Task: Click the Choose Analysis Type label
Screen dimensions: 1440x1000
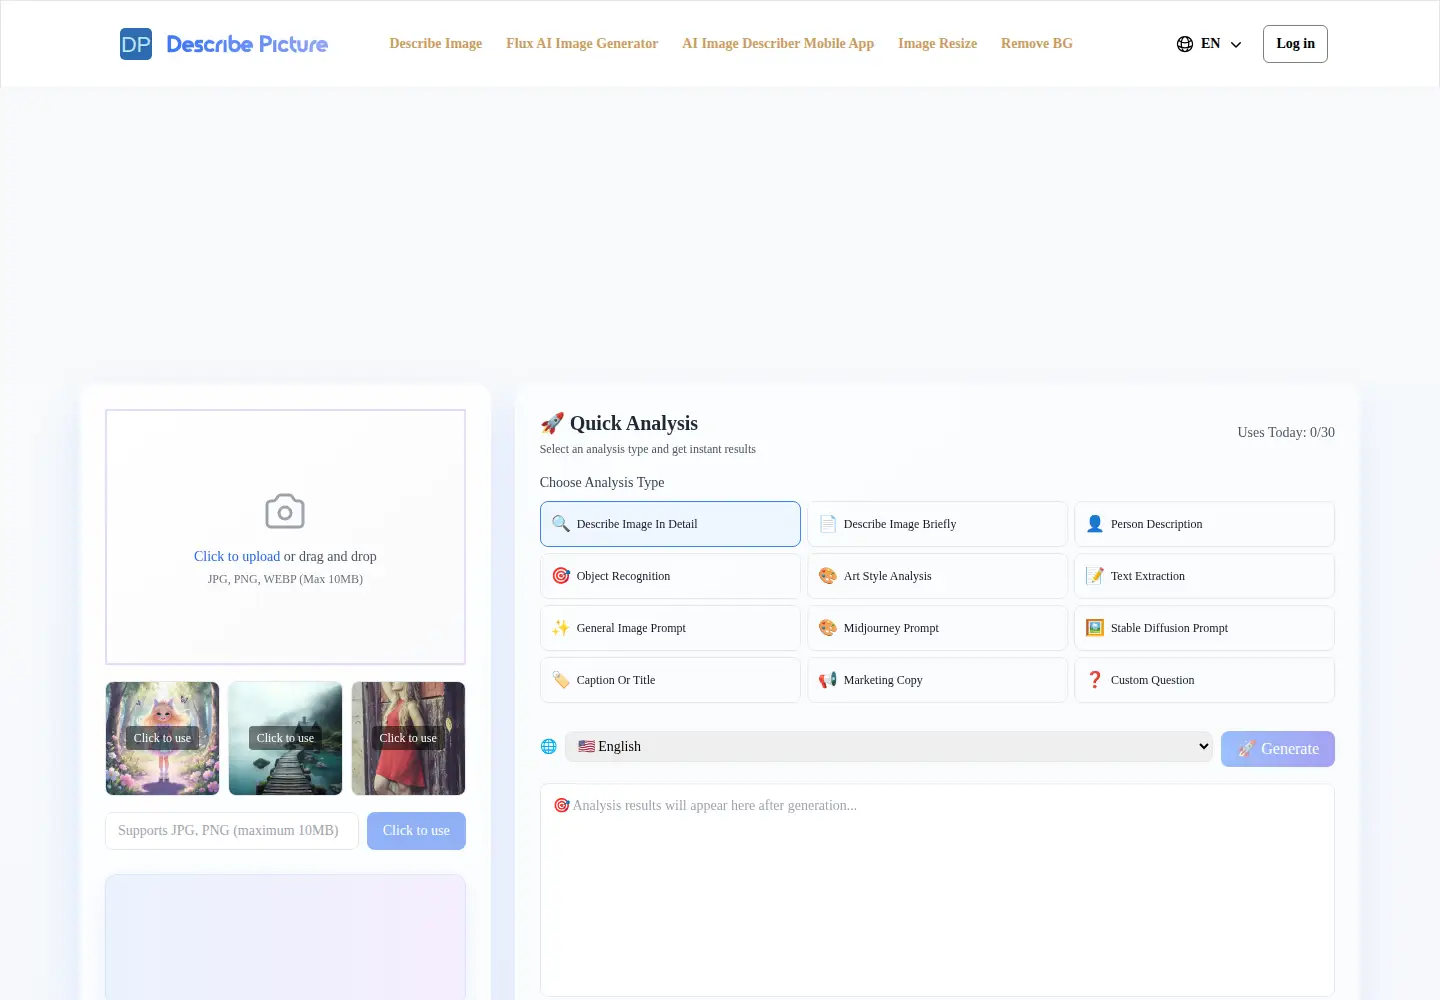Action: pos(602,482)
